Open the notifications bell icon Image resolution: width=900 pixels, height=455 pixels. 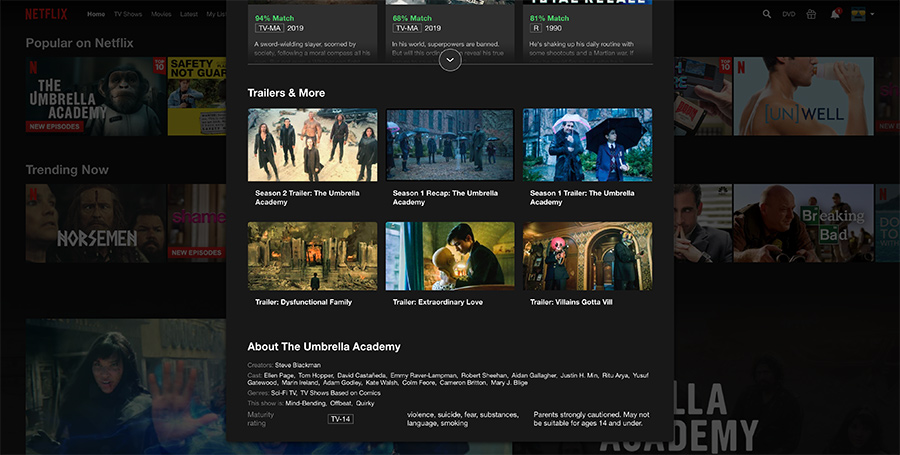tap(835, 14)
